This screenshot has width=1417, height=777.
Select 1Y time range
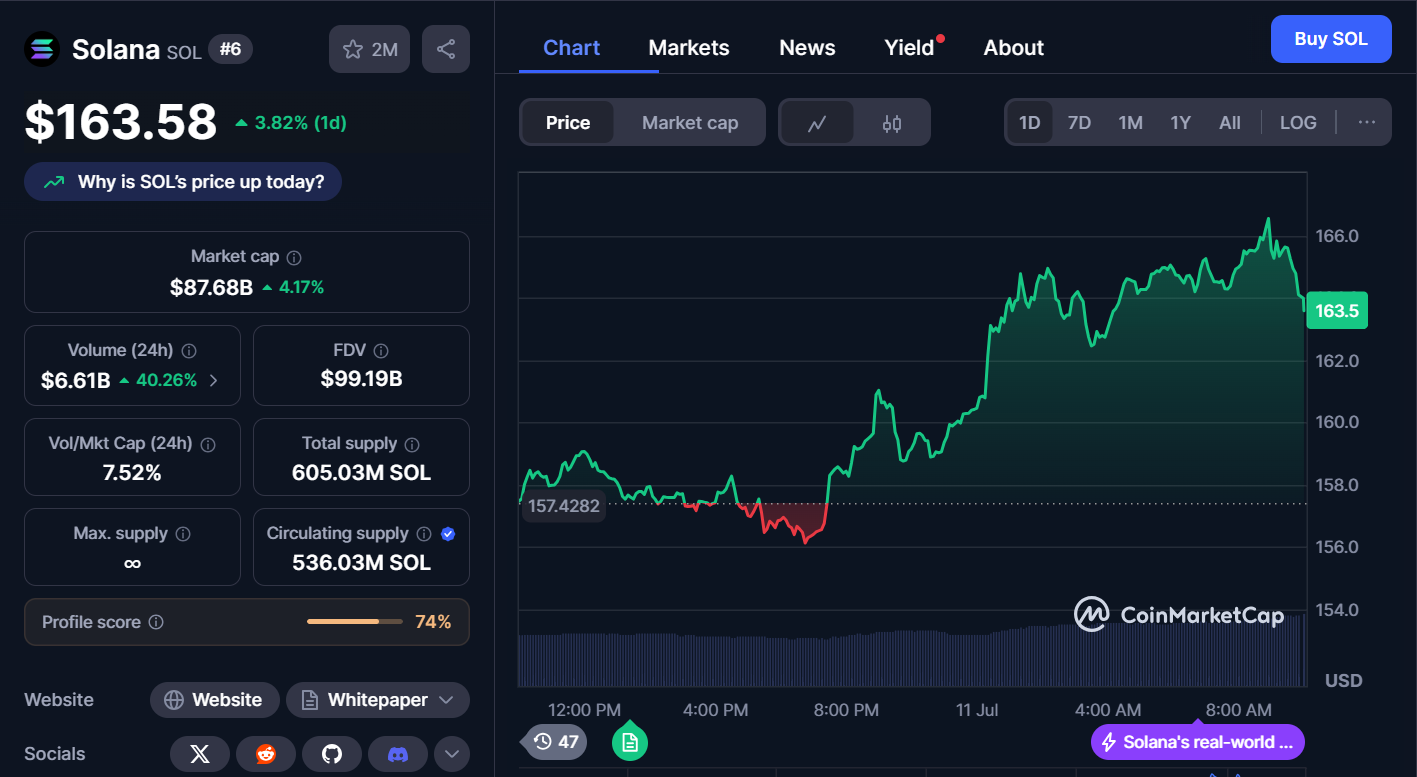1181,122
